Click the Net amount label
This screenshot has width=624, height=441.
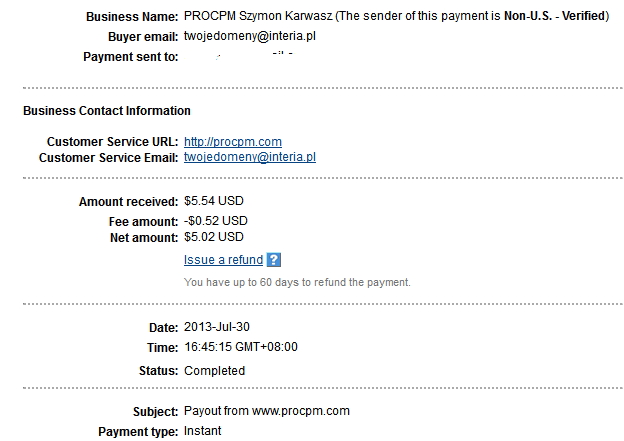pyautogui.click(x=144, y=238)
